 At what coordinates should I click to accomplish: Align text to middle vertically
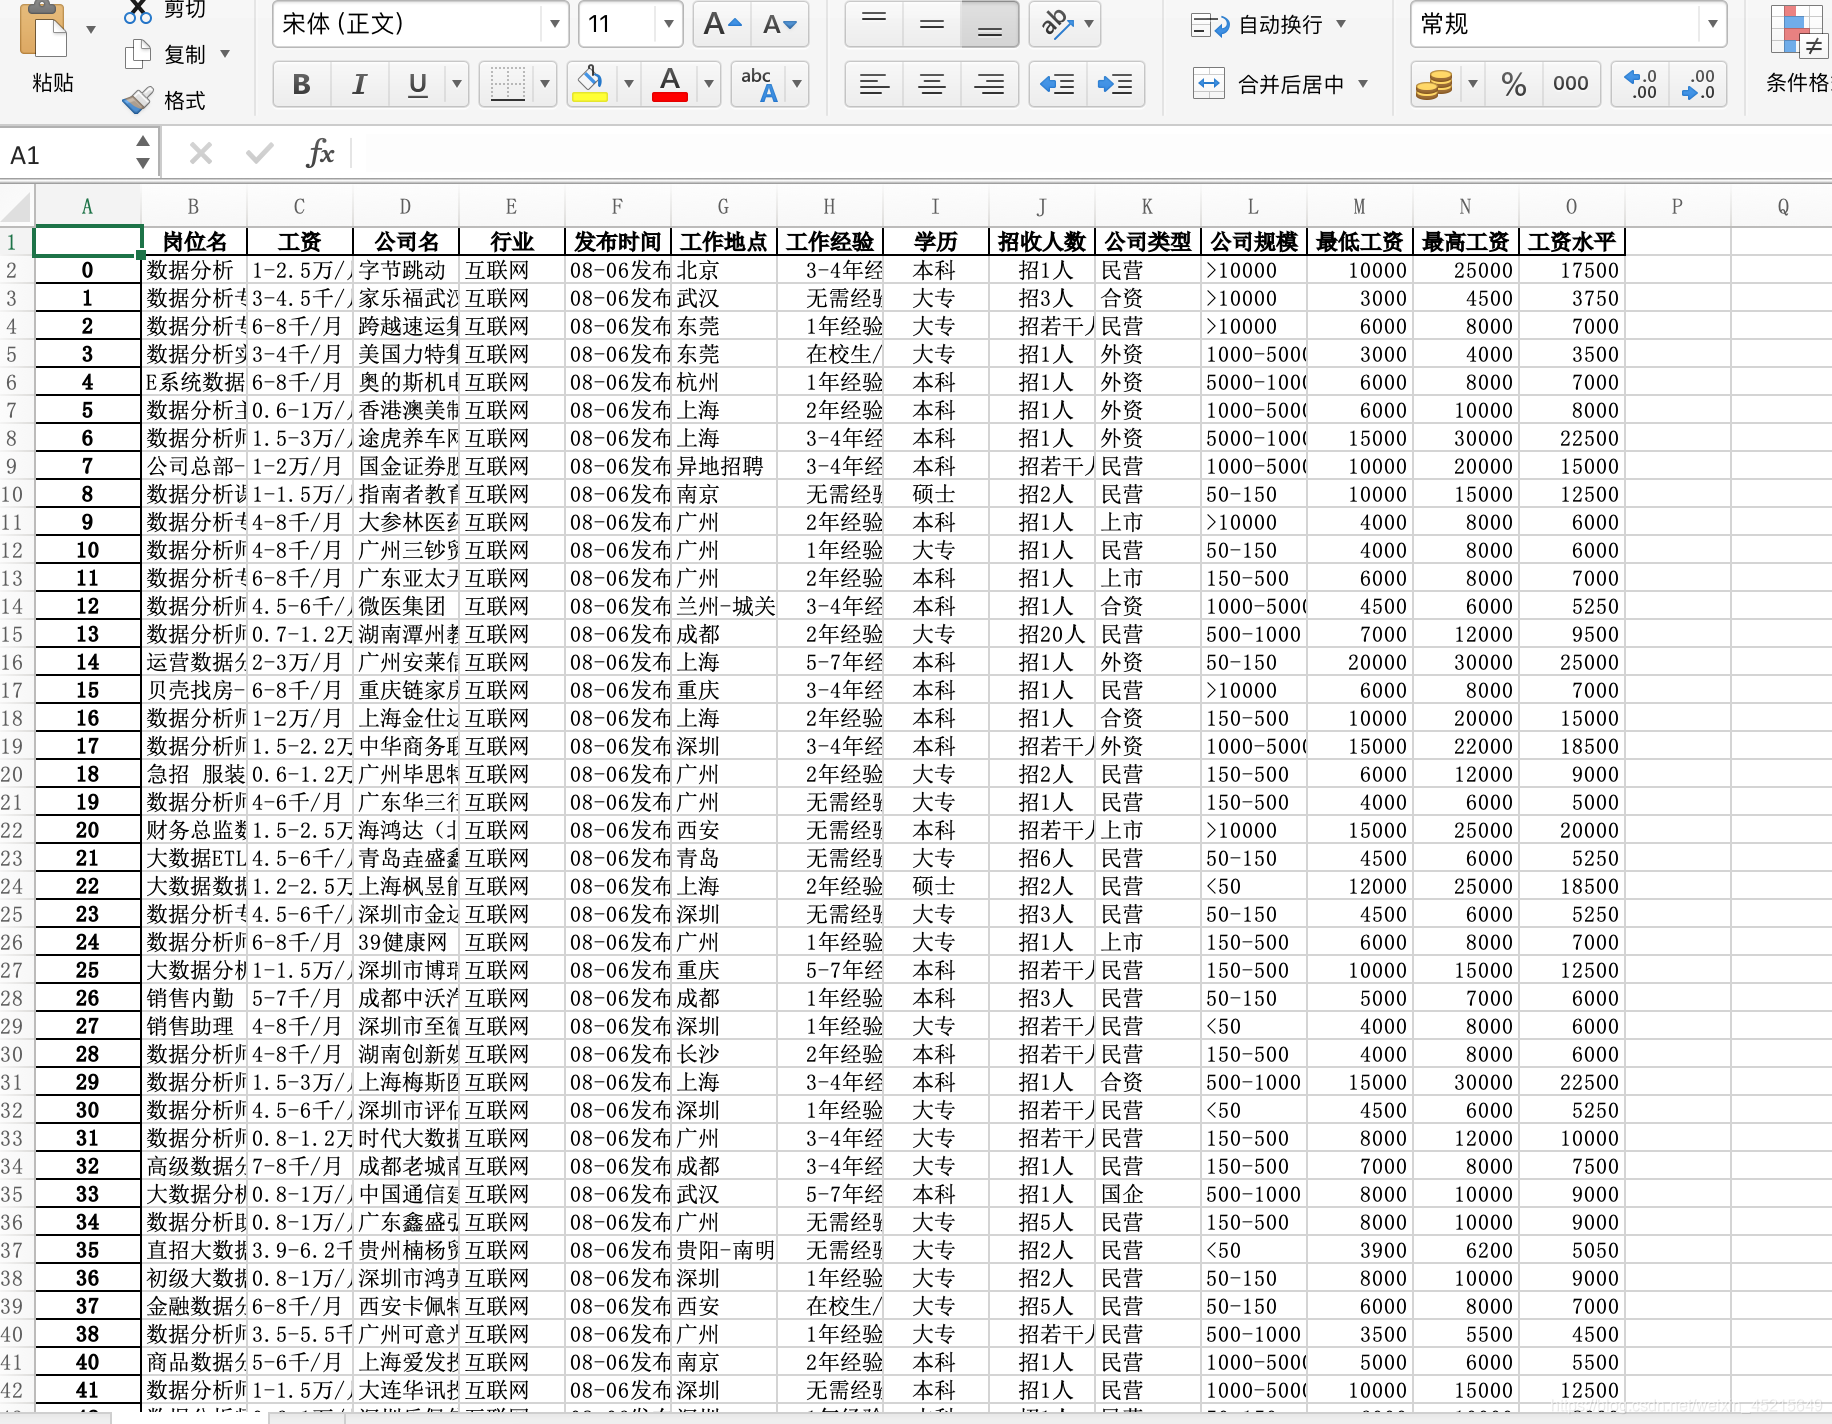click(x=932, y=24)
